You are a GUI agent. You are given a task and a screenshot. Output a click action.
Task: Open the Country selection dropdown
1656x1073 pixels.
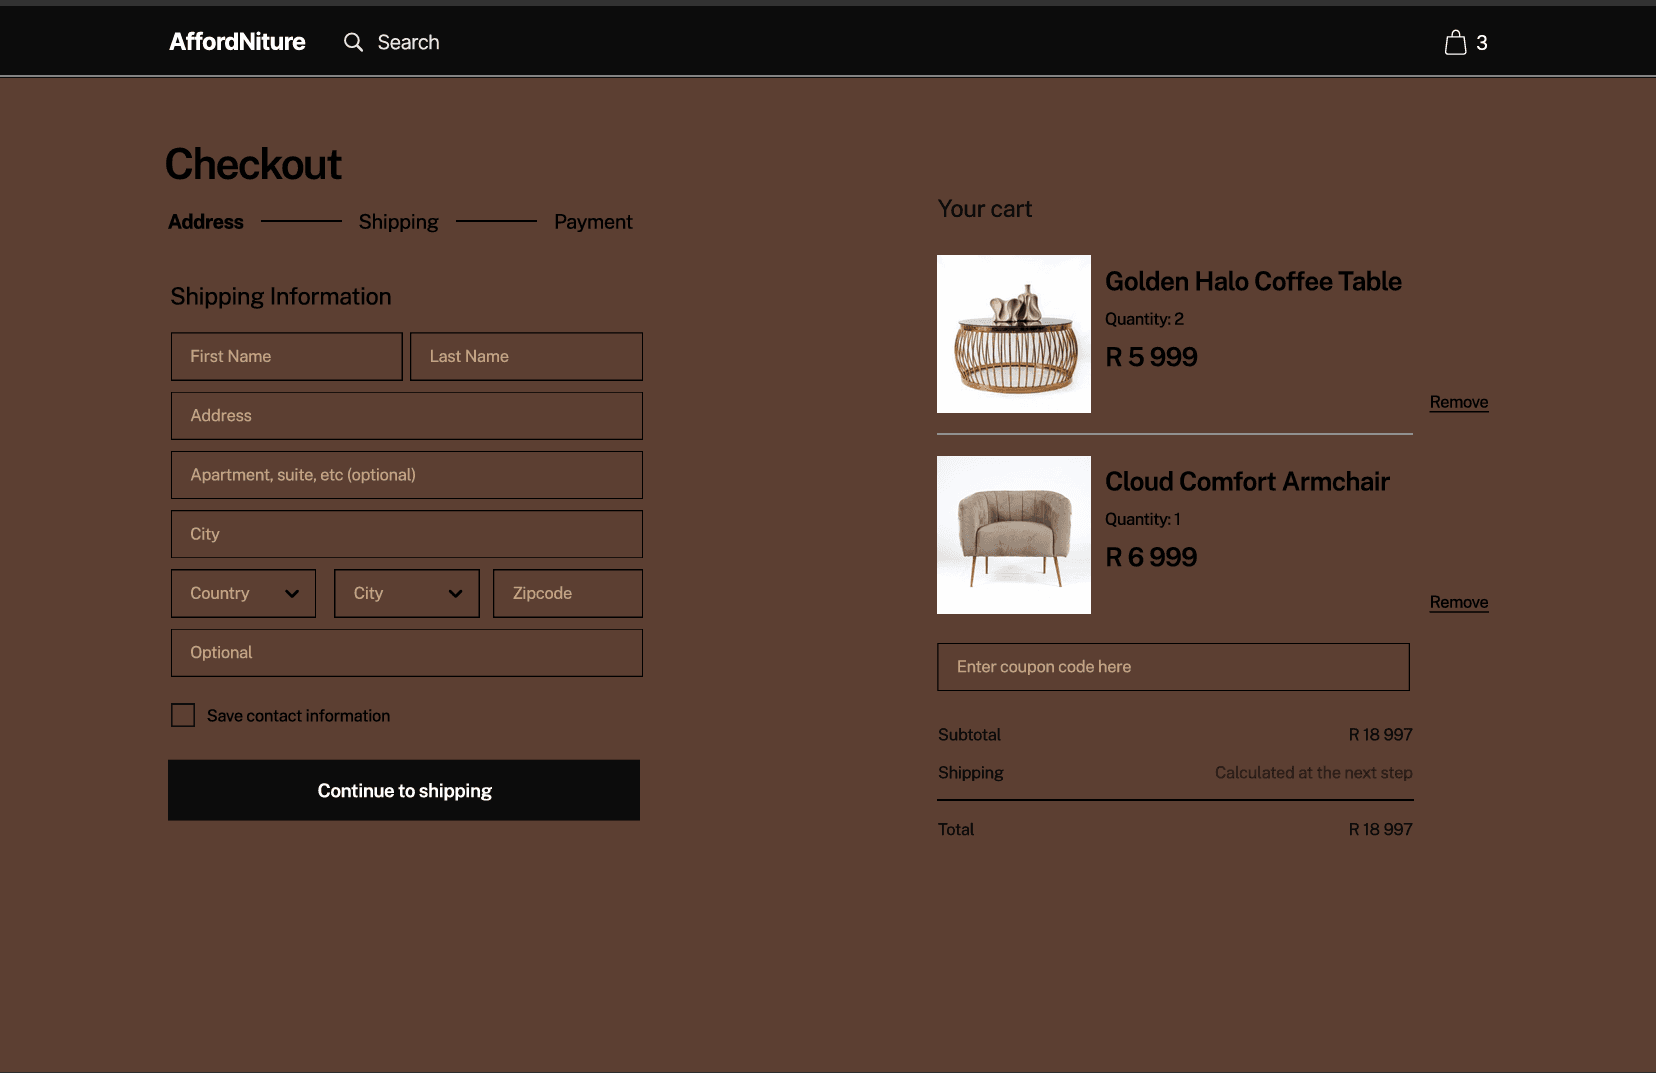(242, 593)
